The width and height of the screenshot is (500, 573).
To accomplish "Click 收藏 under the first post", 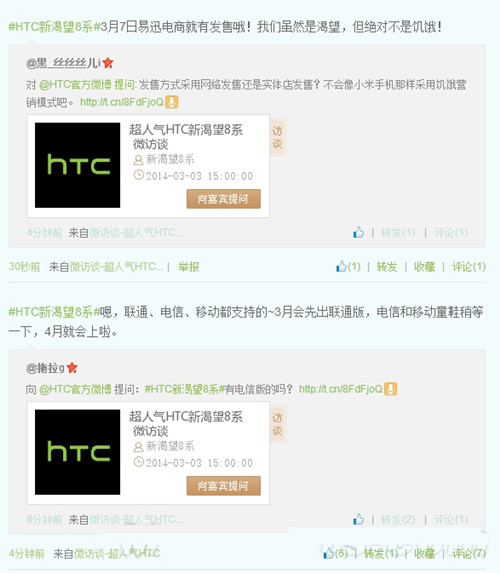I will tap(424, 267).
